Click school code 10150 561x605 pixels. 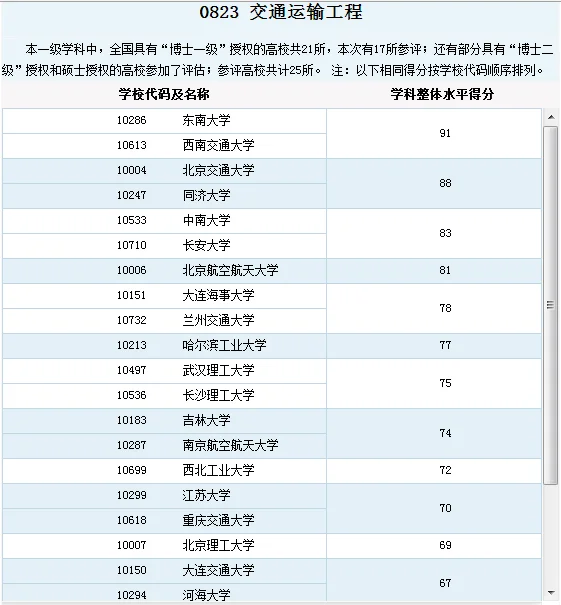pos(132,570)
